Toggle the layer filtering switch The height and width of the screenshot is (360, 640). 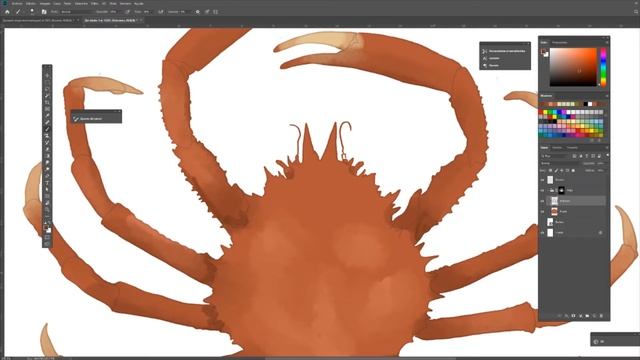pyautogui.click(x=607, y=156)
